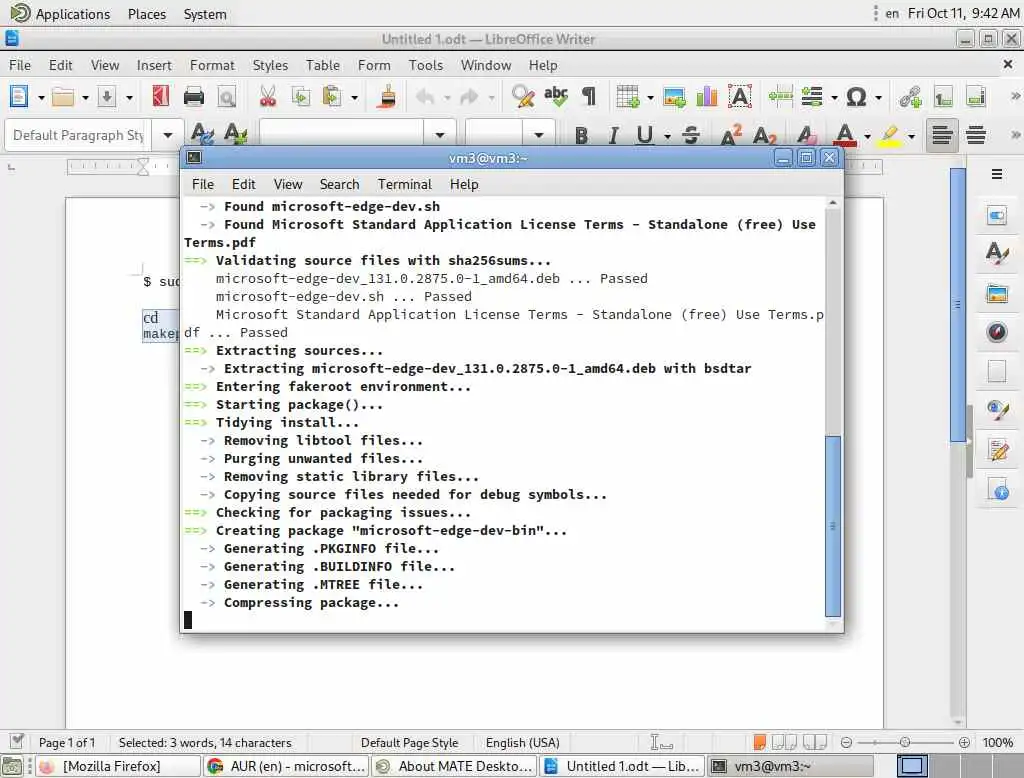This screenshot has width=1024, height=778.
Task: Toggle Underline formatting
Action: pos(645,135)
